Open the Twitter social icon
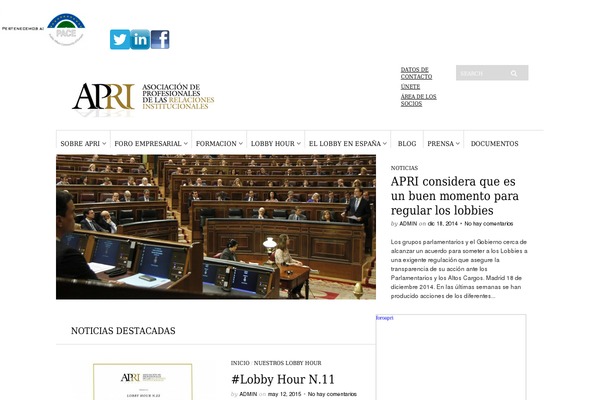 pyautogui.click(x=120, y=39)
